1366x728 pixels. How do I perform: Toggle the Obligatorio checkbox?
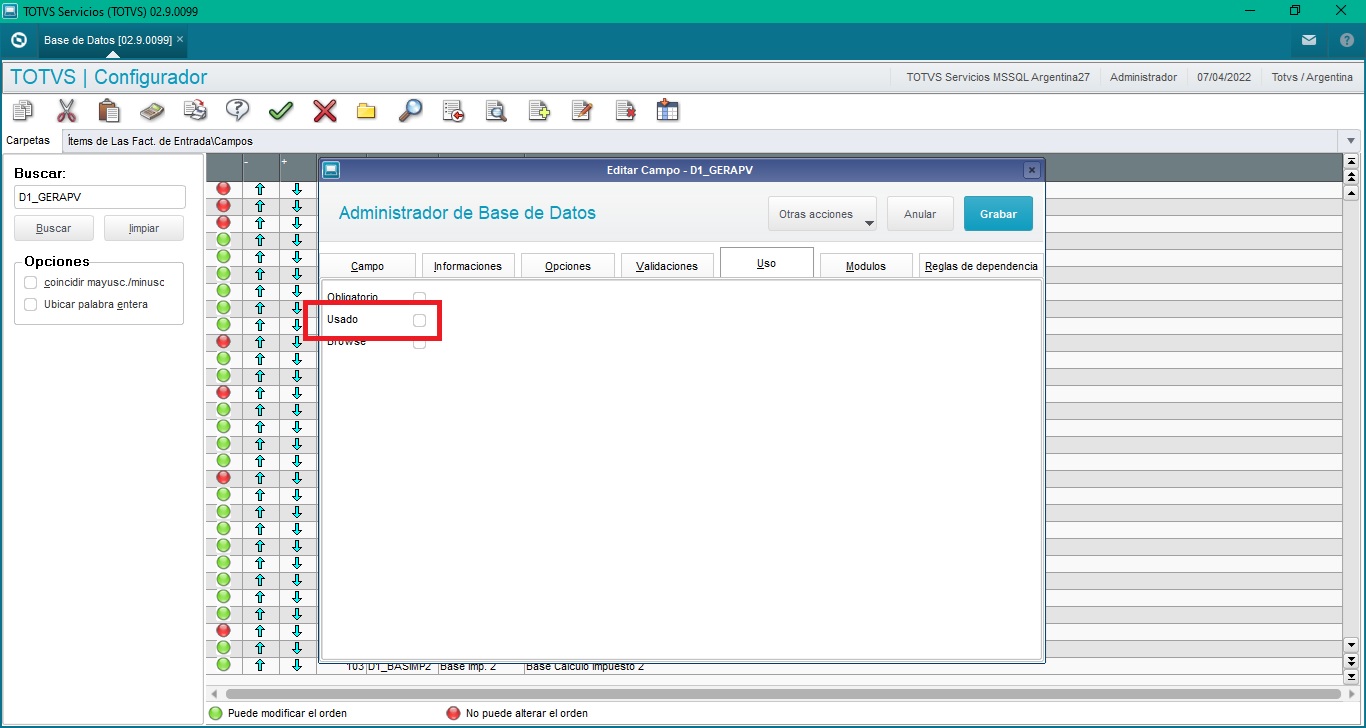(x=420, y=298)
